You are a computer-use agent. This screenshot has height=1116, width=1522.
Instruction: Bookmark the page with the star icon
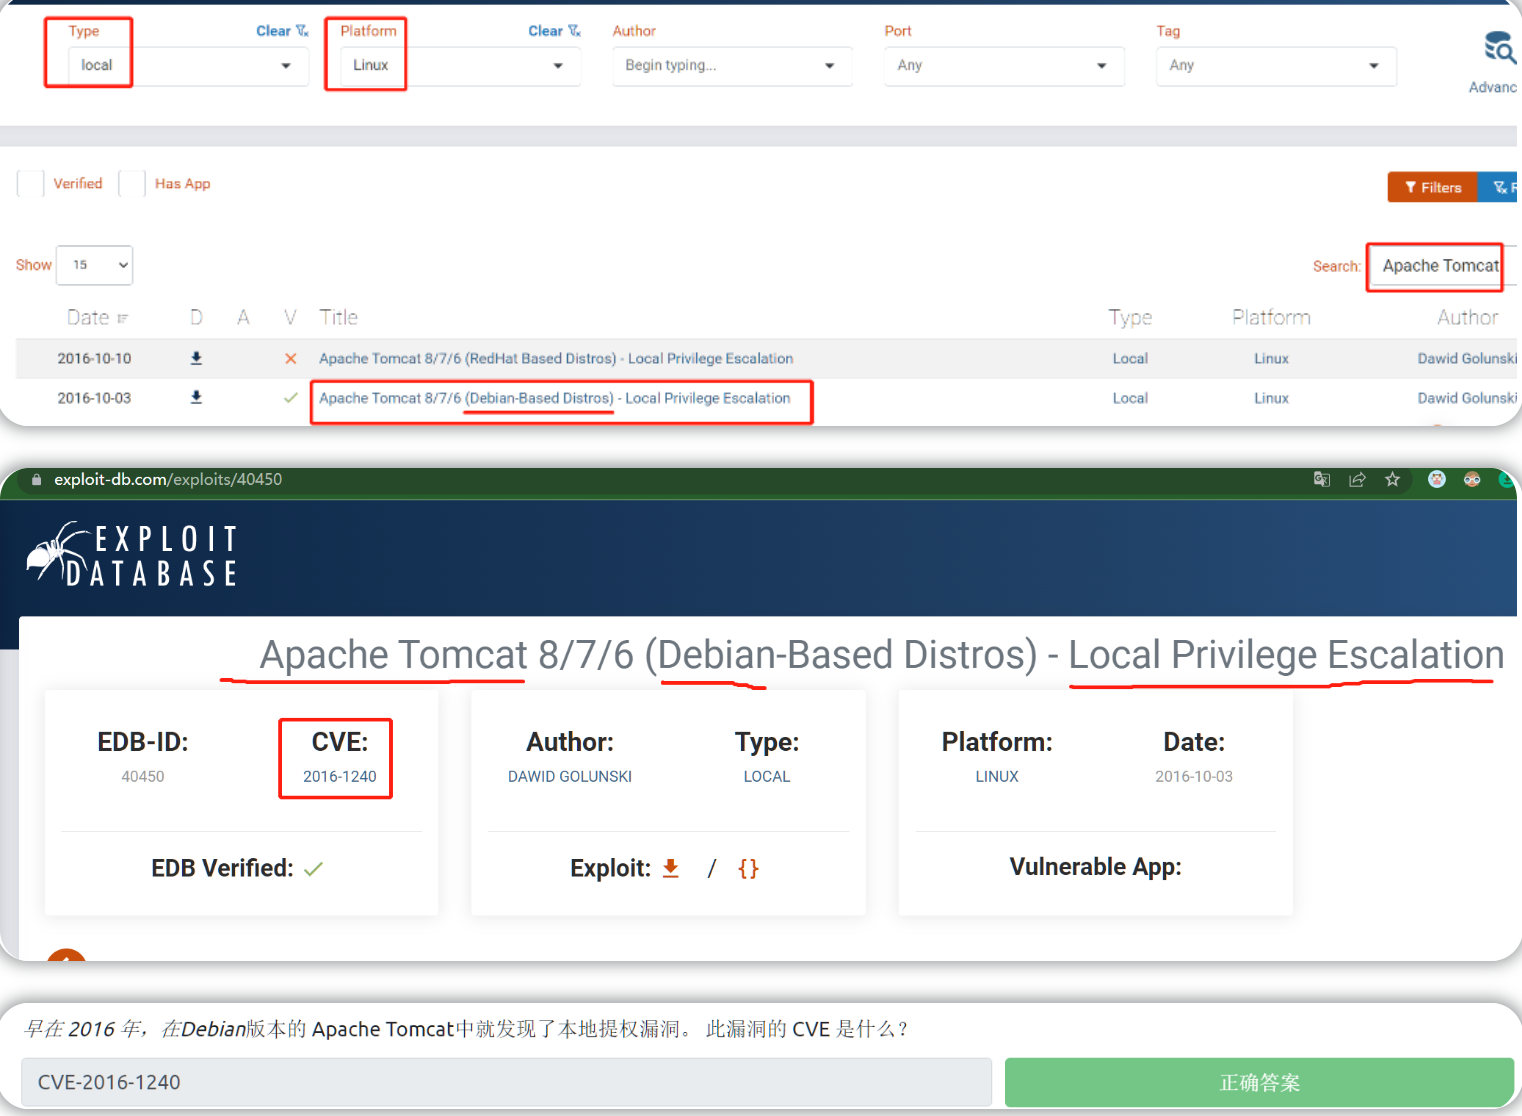(1392, 479)
